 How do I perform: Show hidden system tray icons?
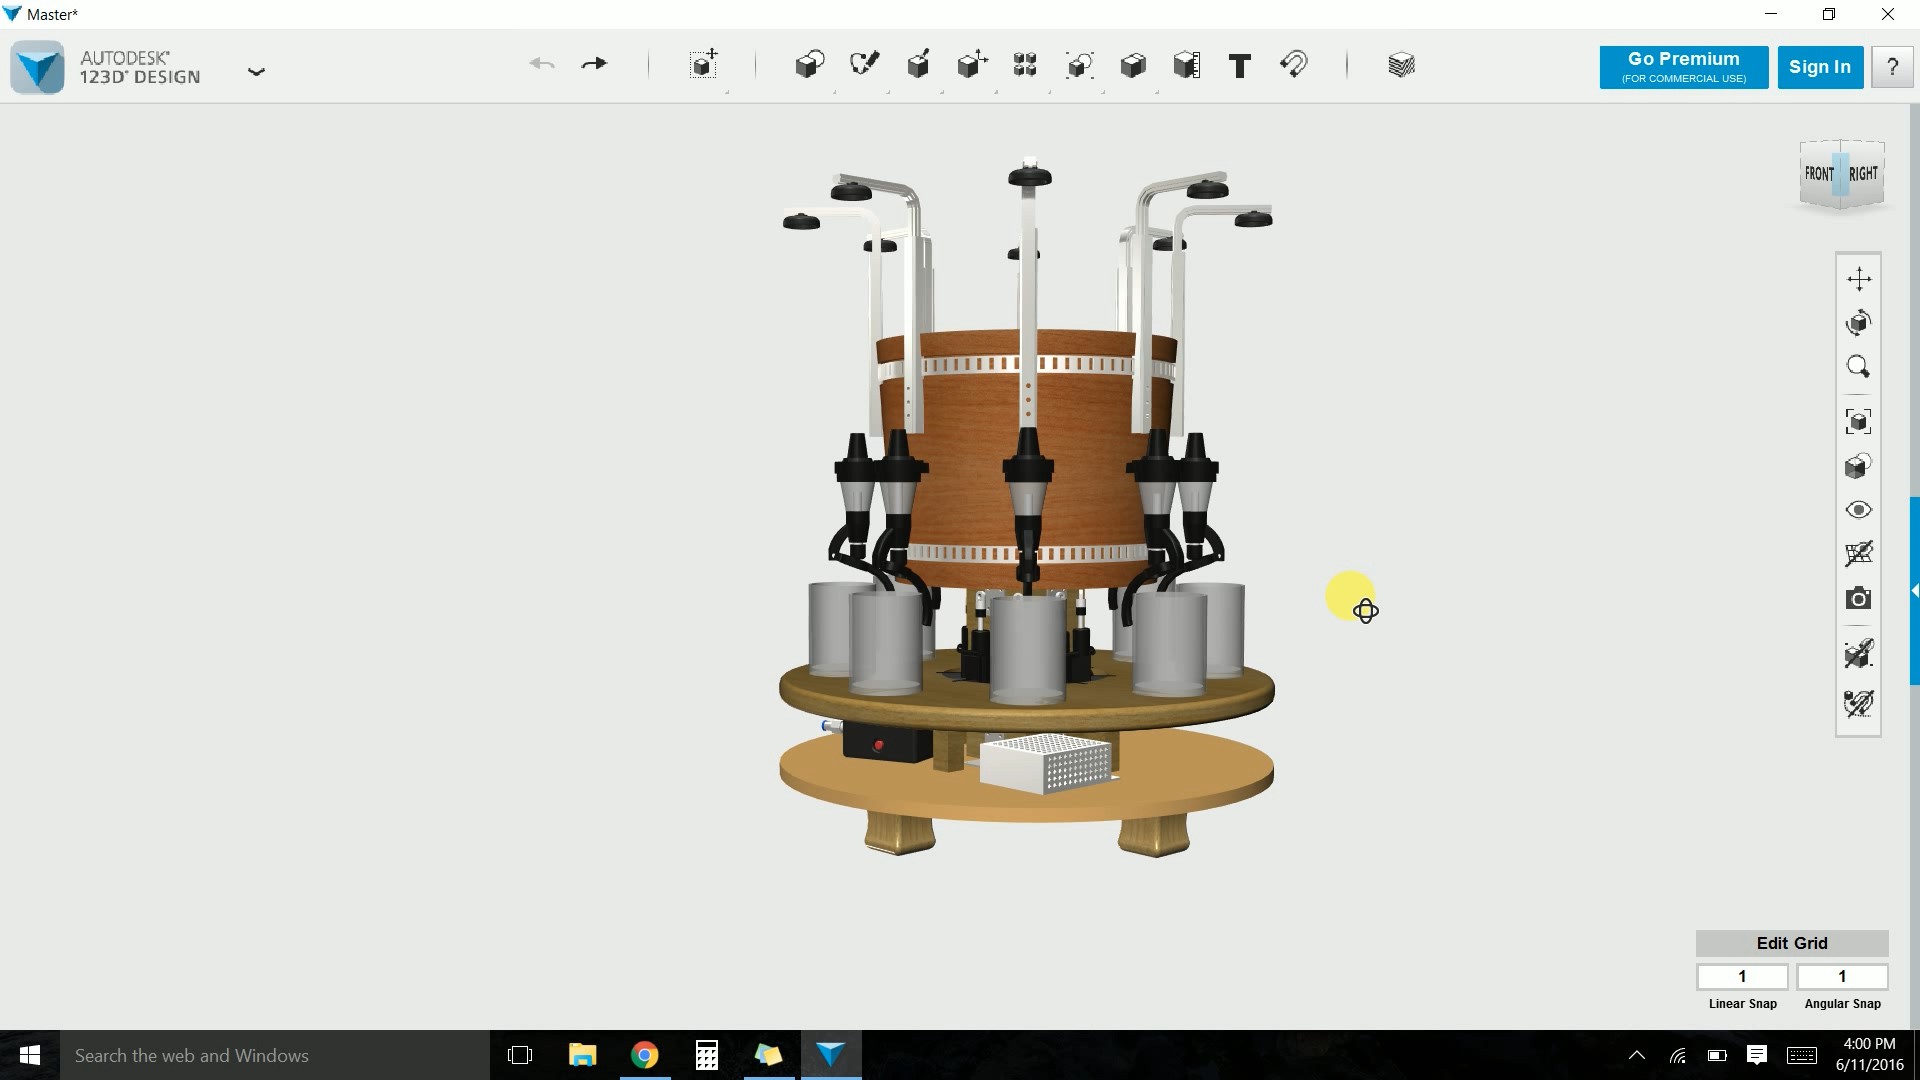click(1637, 1055)
